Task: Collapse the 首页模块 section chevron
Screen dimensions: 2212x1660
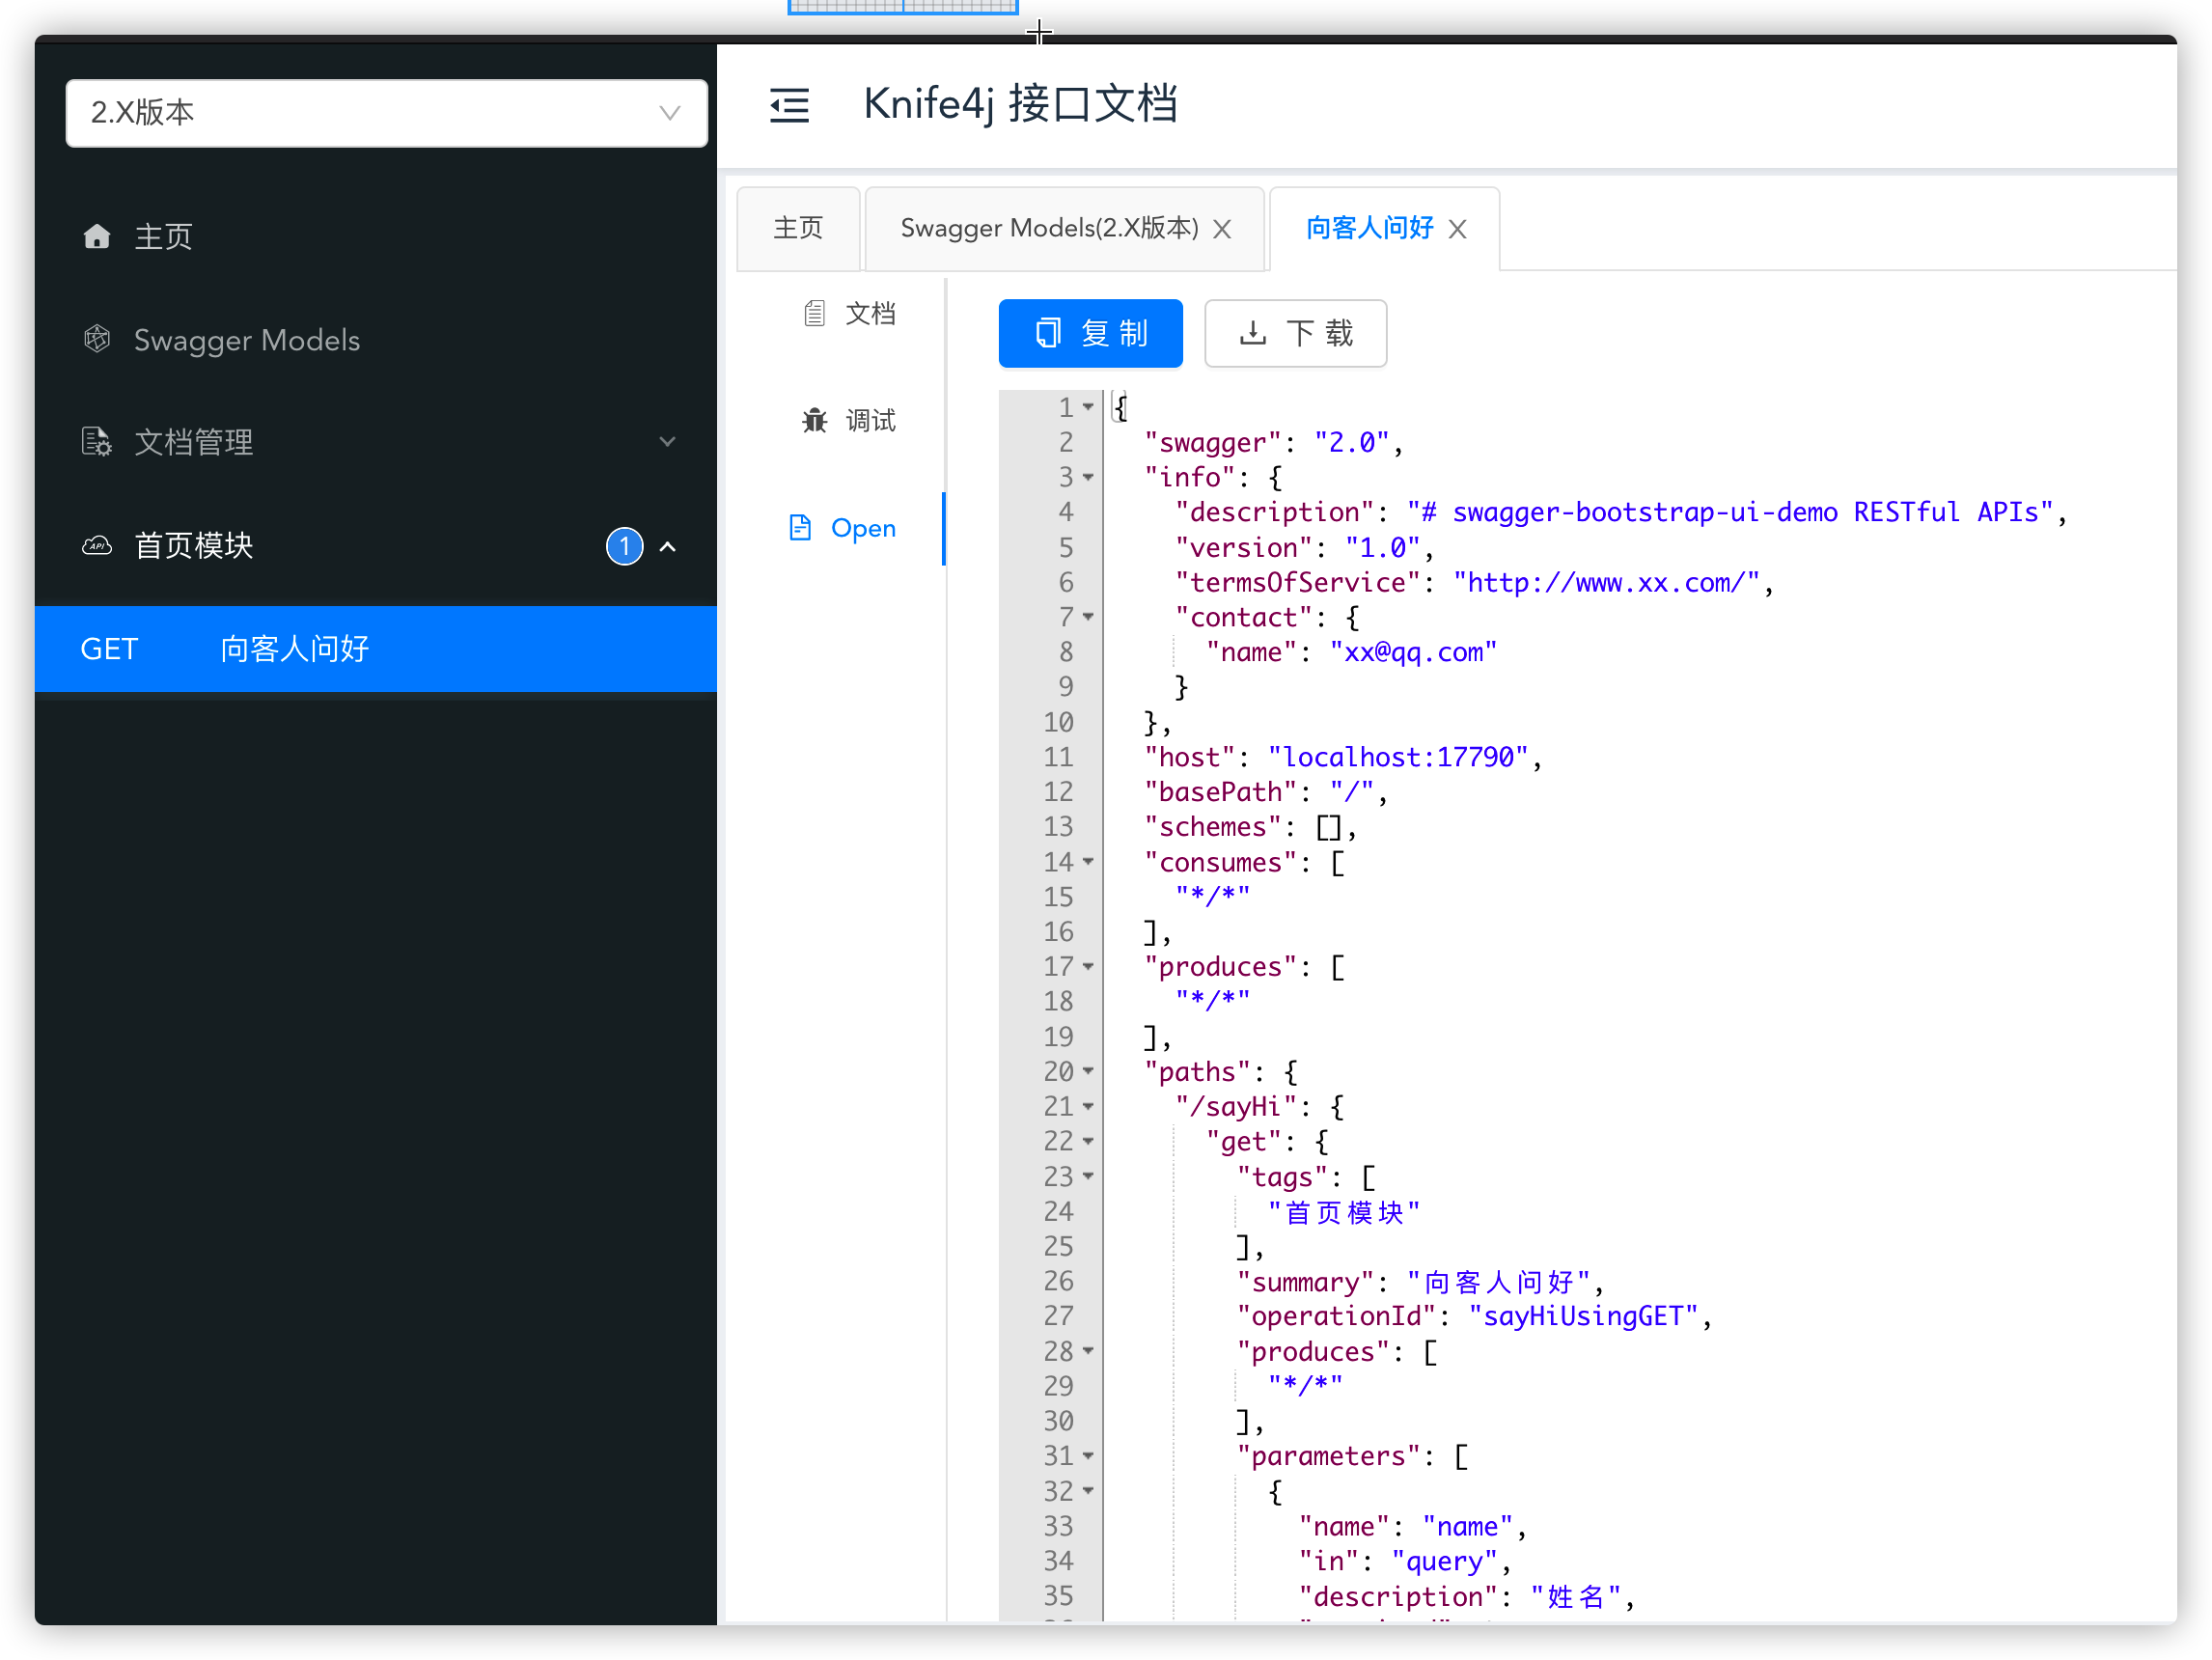Action: click(667, 546)
